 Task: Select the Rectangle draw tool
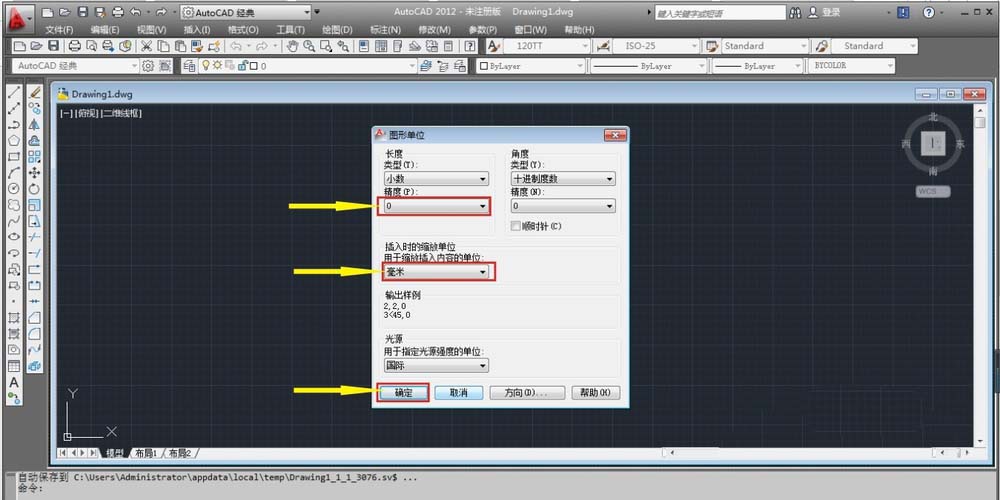(13, 156)
